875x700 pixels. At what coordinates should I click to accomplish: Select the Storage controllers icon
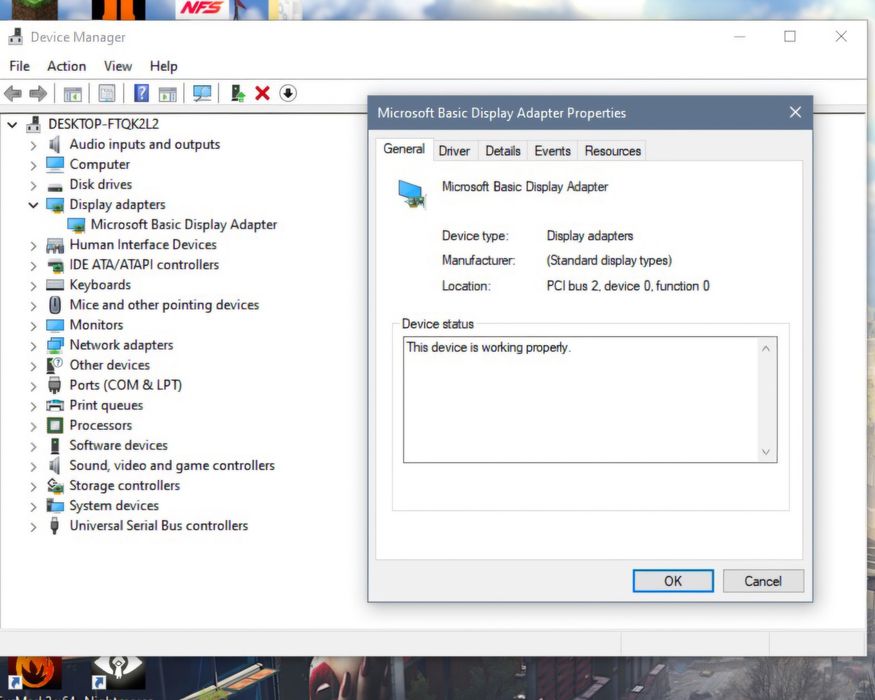coord(55,486)
